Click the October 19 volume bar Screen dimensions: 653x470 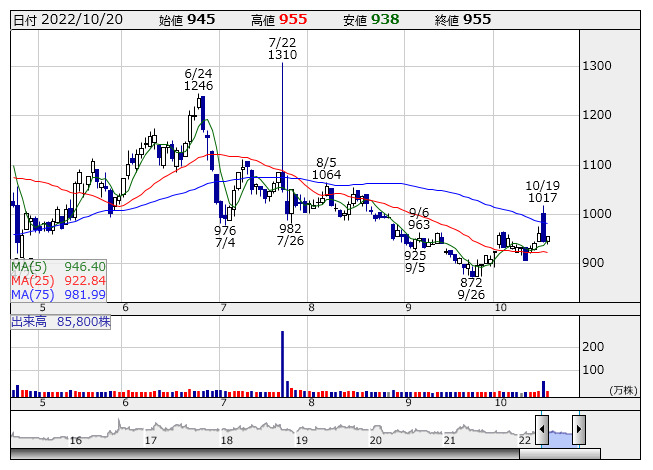pyautogui.click(x=543, y=389)
